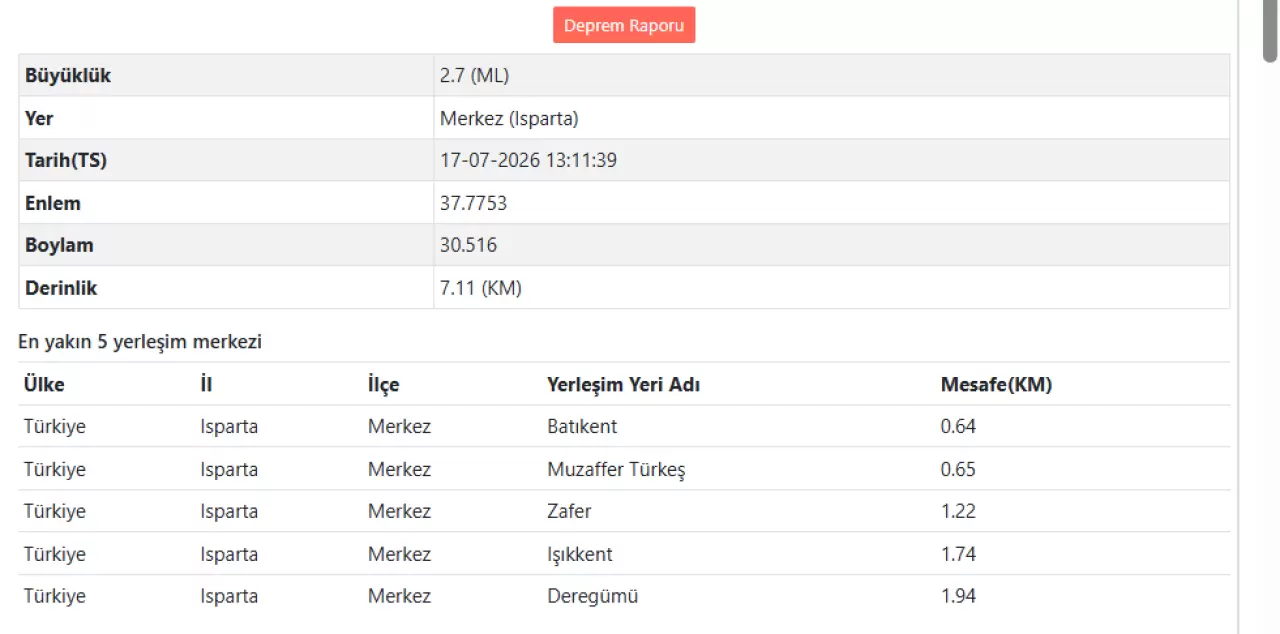Click the 1.94 distance value
The image size is (1280, 634).
tap(958, 596)
